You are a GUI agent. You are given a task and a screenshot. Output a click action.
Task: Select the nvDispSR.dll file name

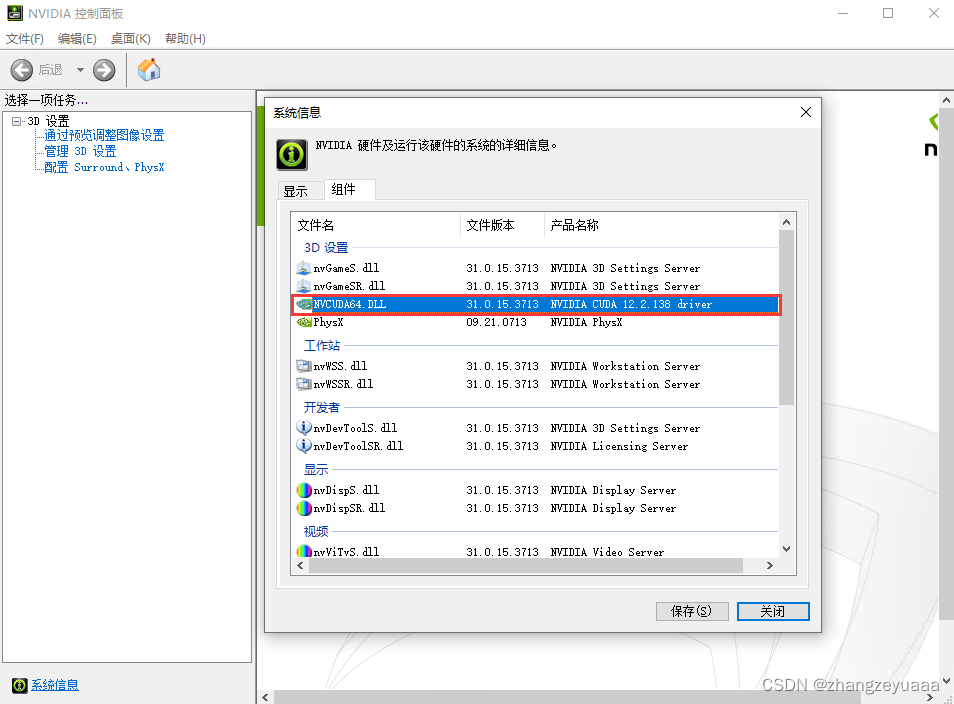point(349,508)
